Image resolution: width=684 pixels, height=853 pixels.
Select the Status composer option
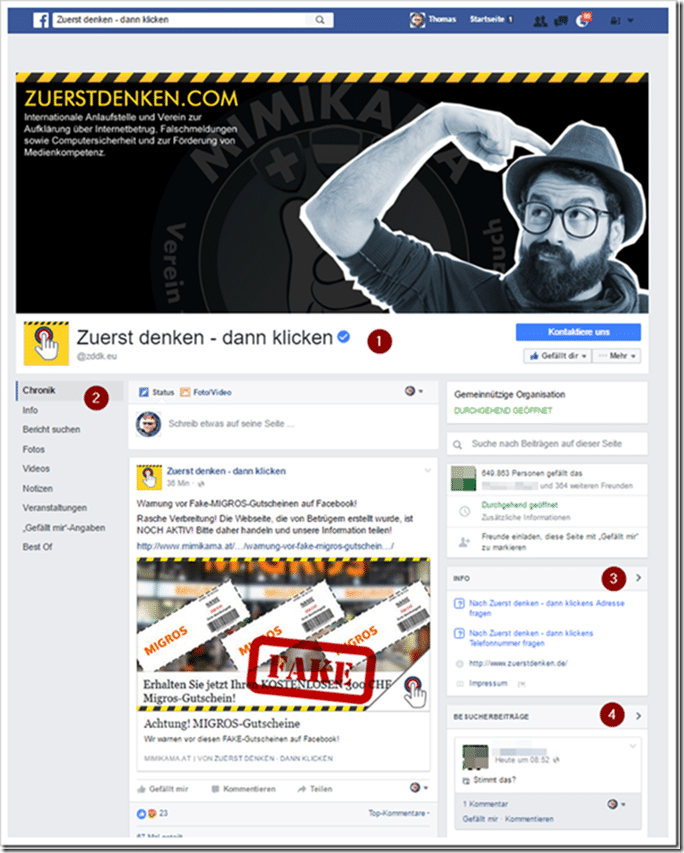pyautogui.click(x=156, y=392)
